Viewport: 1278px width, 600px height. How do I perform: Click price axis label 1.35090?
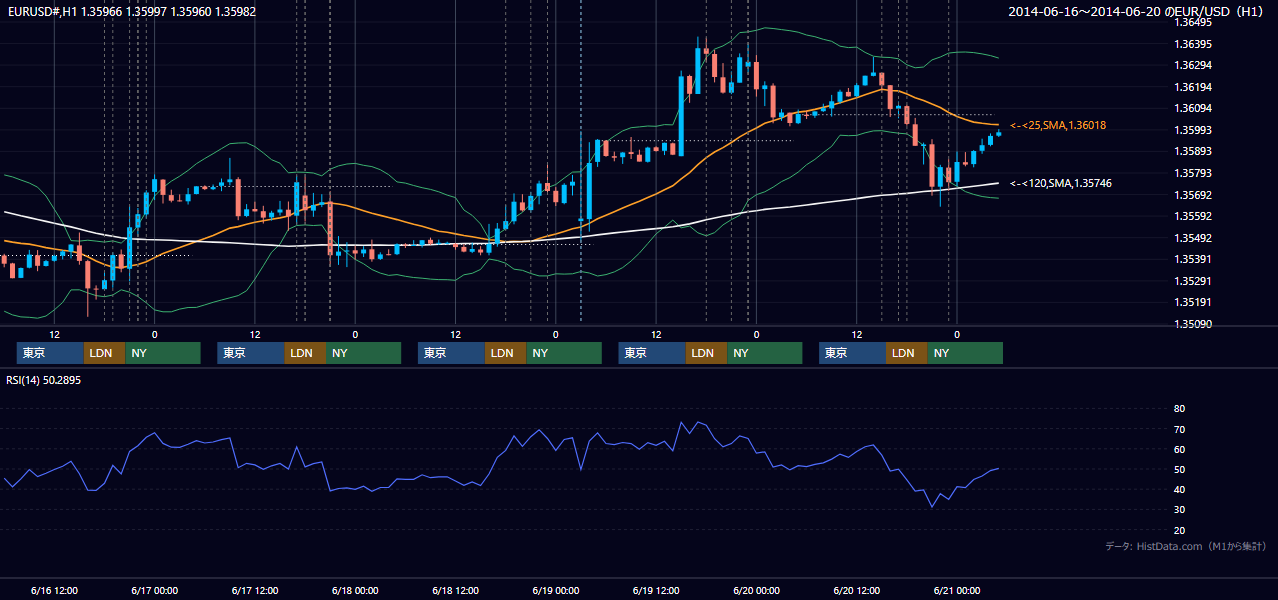(1192, 324)
